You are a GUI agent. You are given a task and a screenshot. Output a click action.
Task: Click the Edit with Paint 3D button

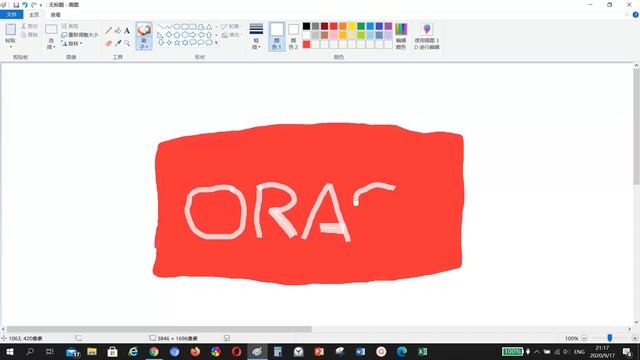(x=427, y=36)
